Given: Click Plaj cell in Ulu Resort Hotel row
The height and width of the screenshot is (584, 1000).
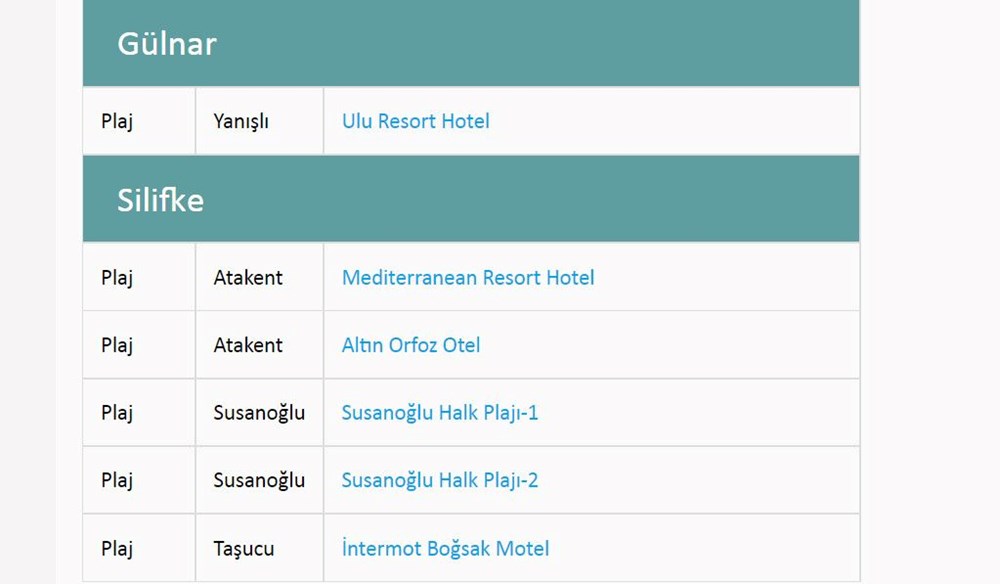Looking at the screenshot, I should [117, 122].
